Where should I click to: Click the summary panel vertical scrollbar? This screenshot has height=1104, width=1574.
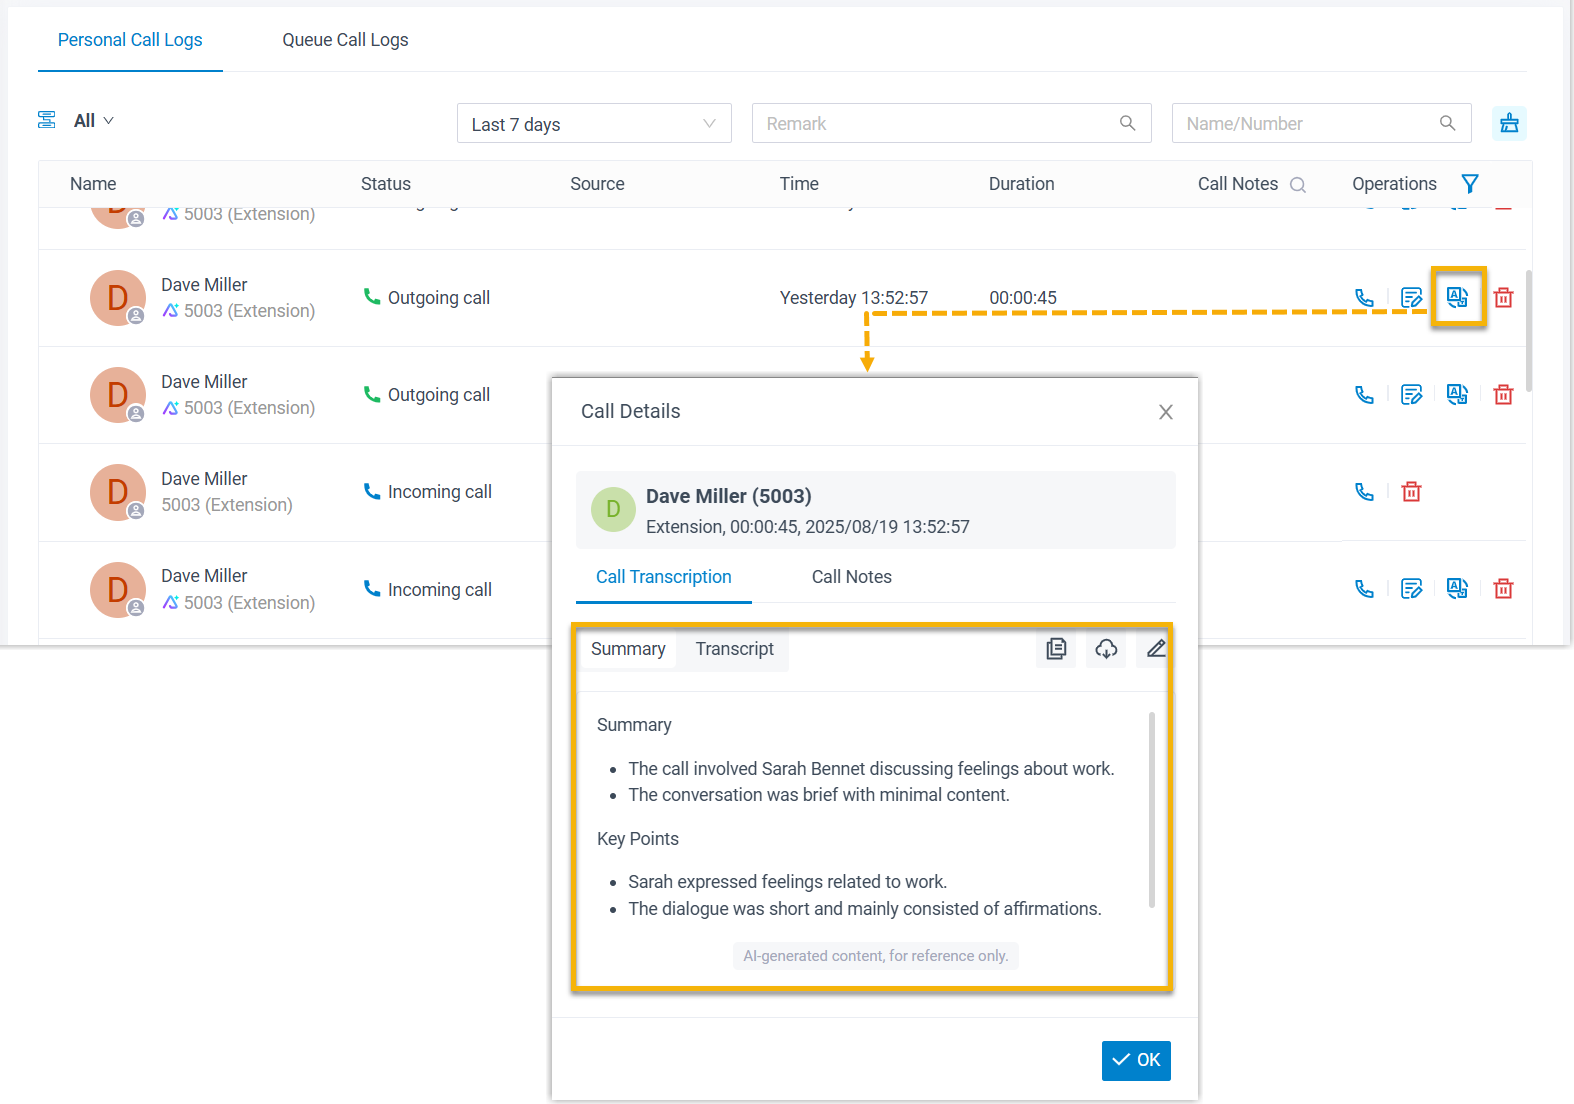(1151, 809)
